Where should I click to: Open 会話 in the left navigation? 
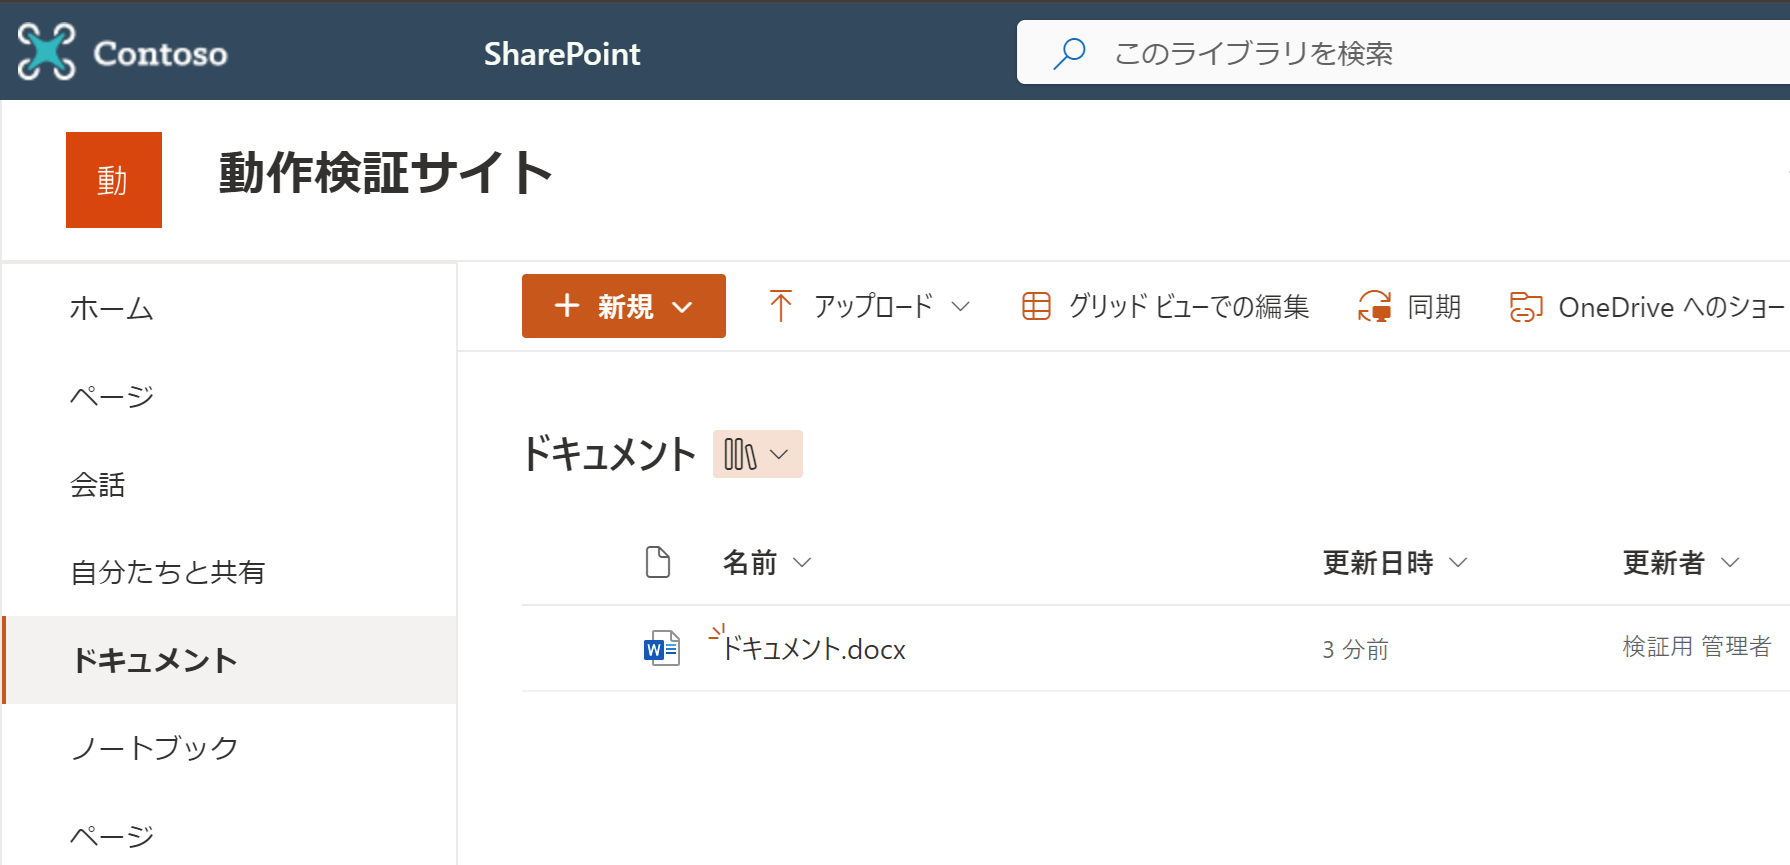tap(98, 485)
